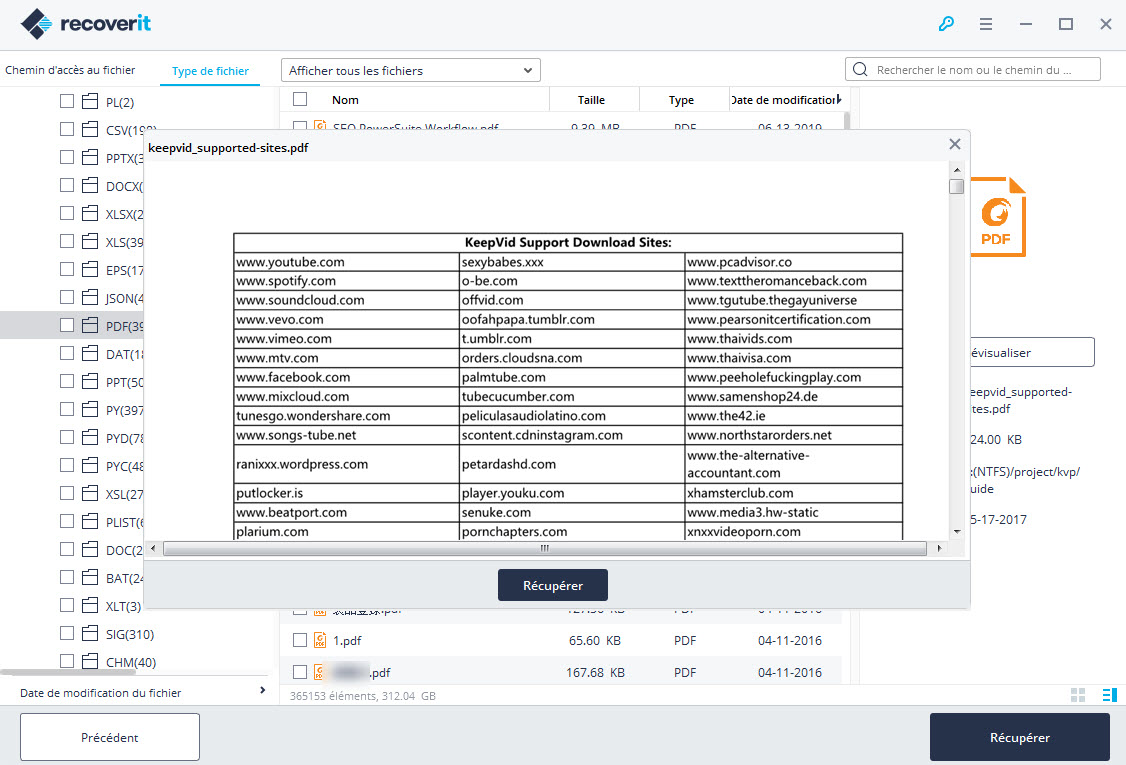
Task: Sort by the Type column header
Action: pos(681,100)
